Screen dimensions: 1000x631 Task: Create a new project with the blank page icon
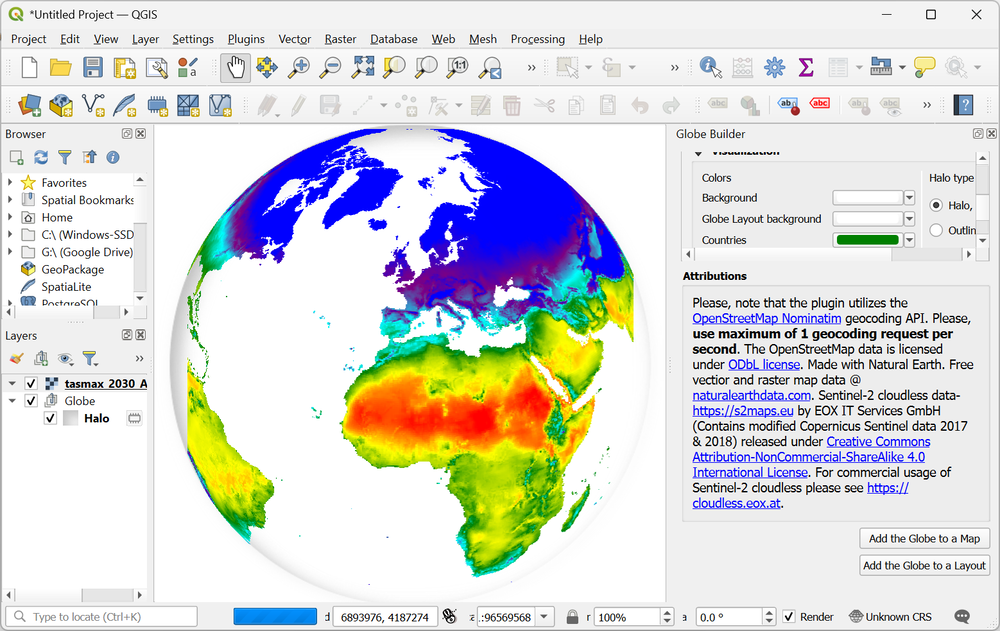(x=29, y=67)
